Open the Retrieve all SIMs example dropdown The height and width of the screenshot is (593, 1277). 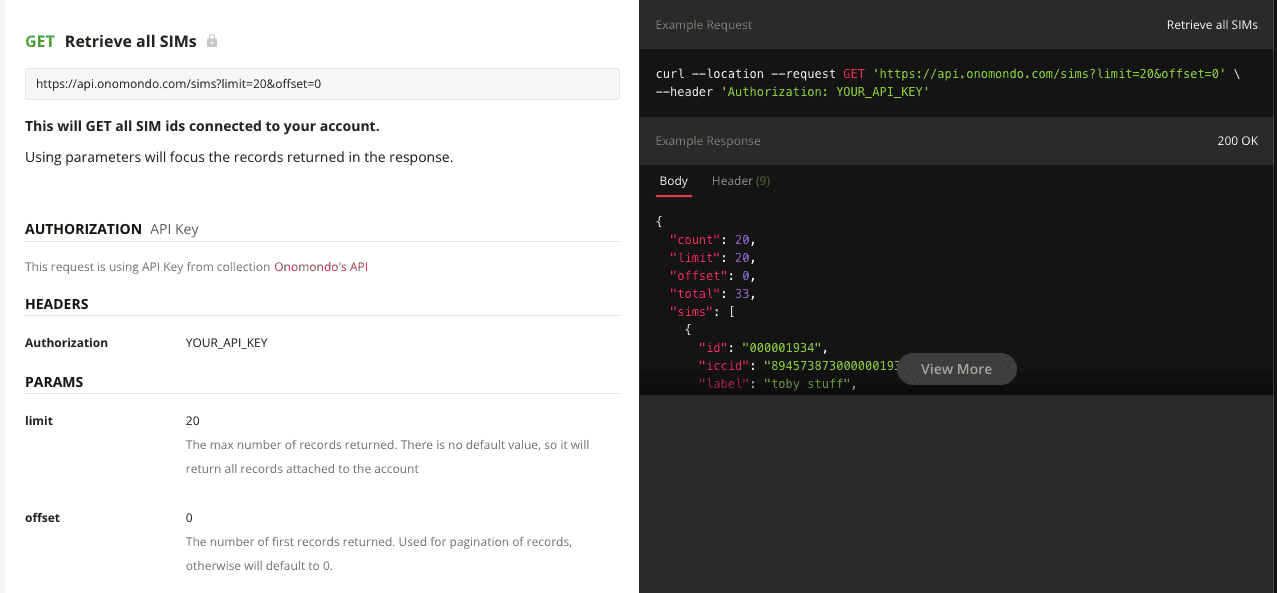pos(1211,25)
